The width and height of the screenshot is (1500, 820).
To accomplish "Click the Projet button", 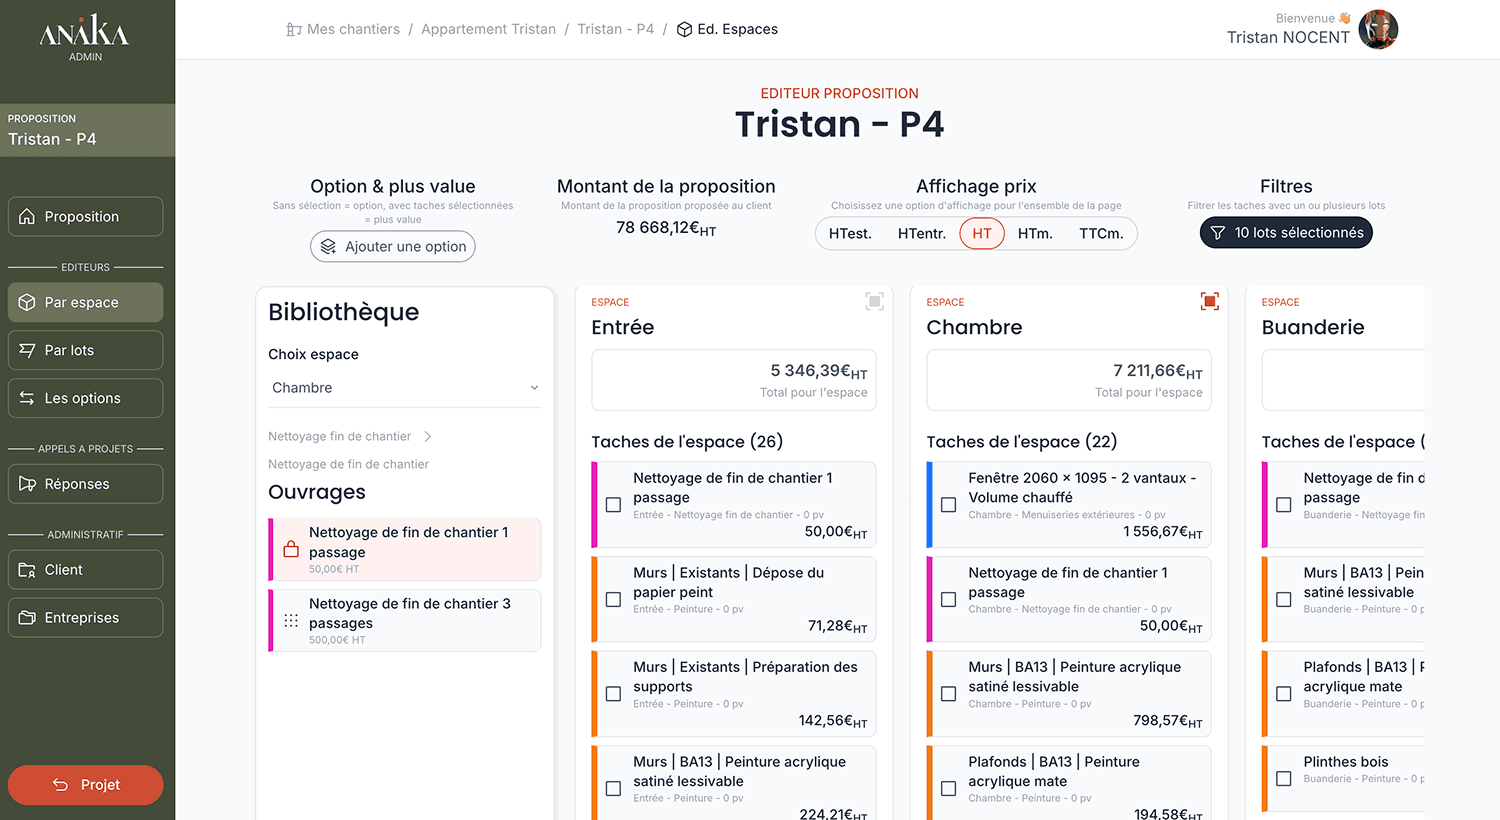I will (x=85, y=785).
